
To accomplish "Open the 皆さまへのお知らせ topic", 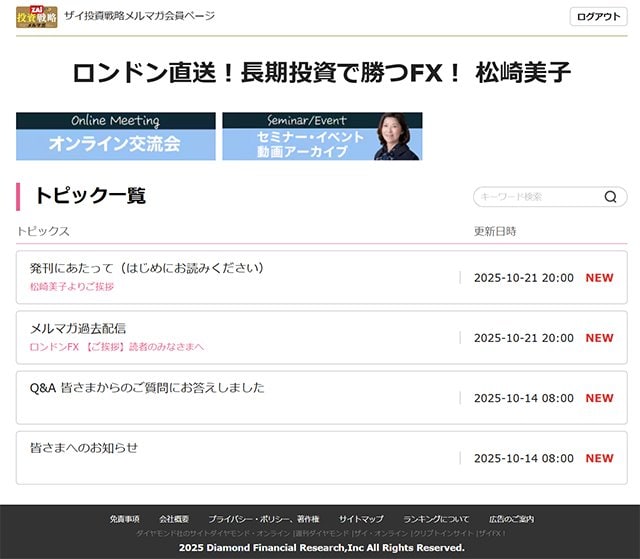I will coord(84,448).
